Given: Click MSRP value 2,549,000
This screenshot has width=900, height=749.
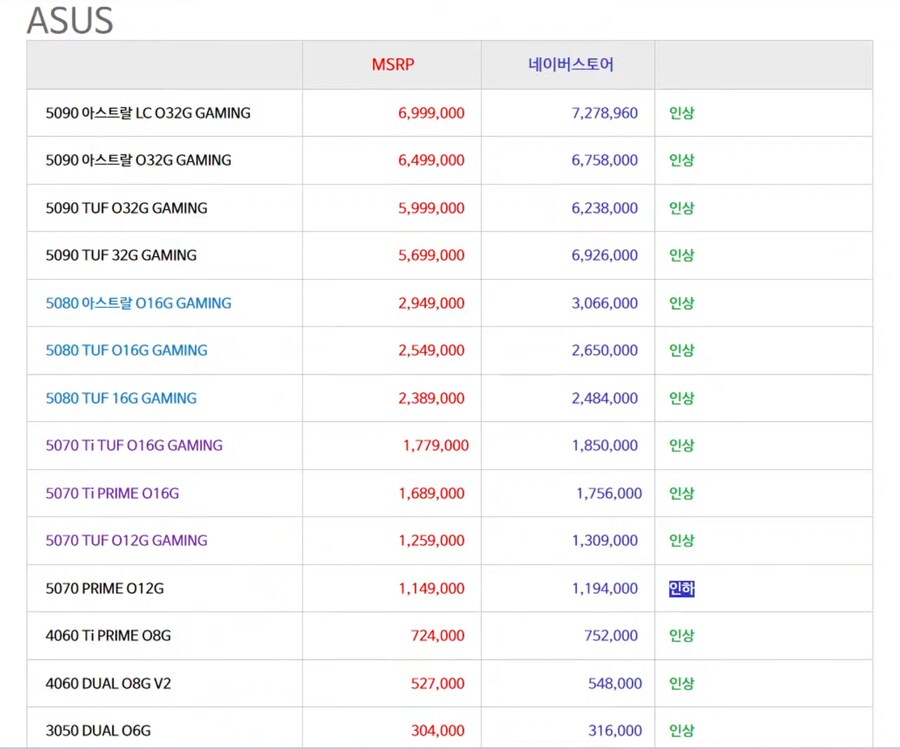Looking at the screenshot, I should pyautogui.click(x=431, y=350).
